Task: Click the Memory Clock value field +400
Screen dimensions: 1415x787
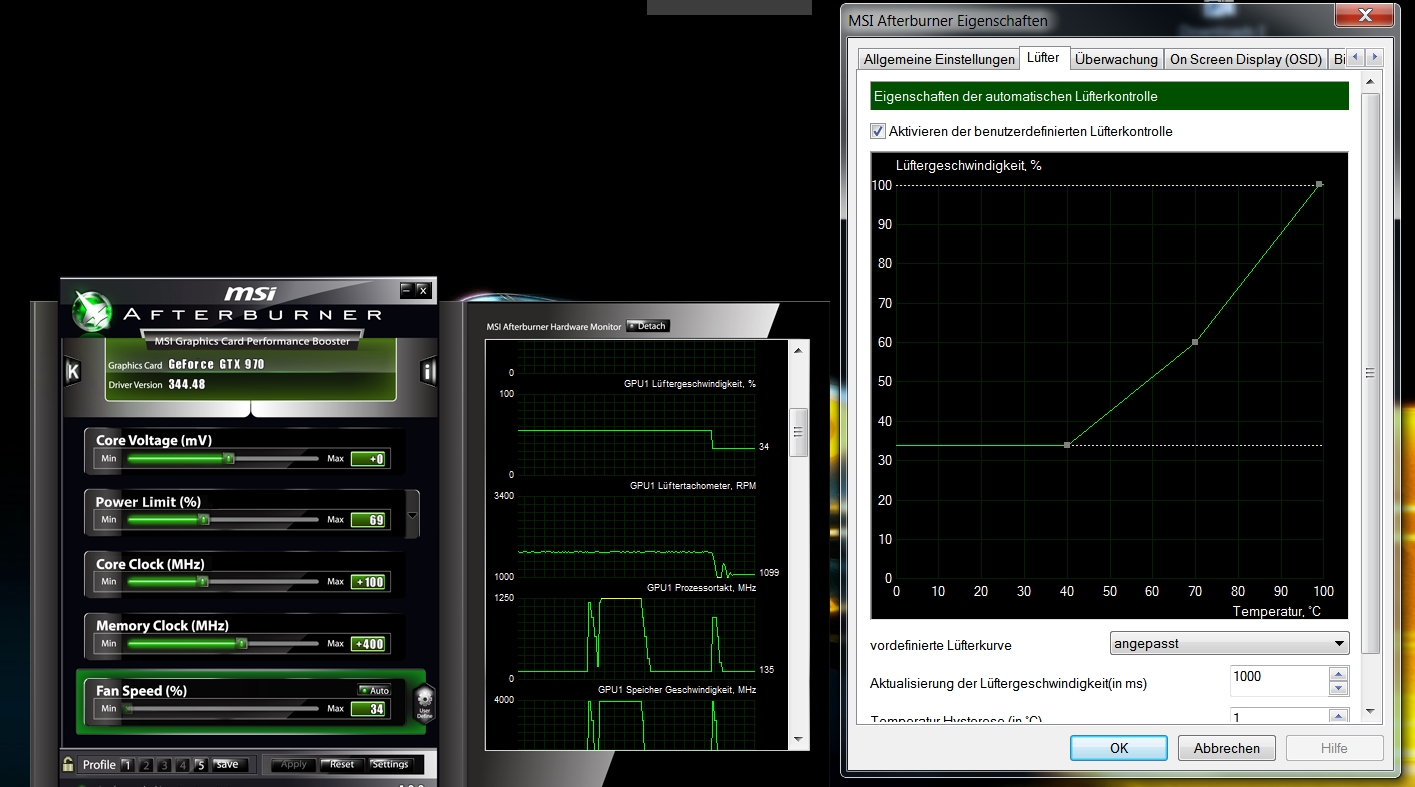Action: (x=368, y=644)
